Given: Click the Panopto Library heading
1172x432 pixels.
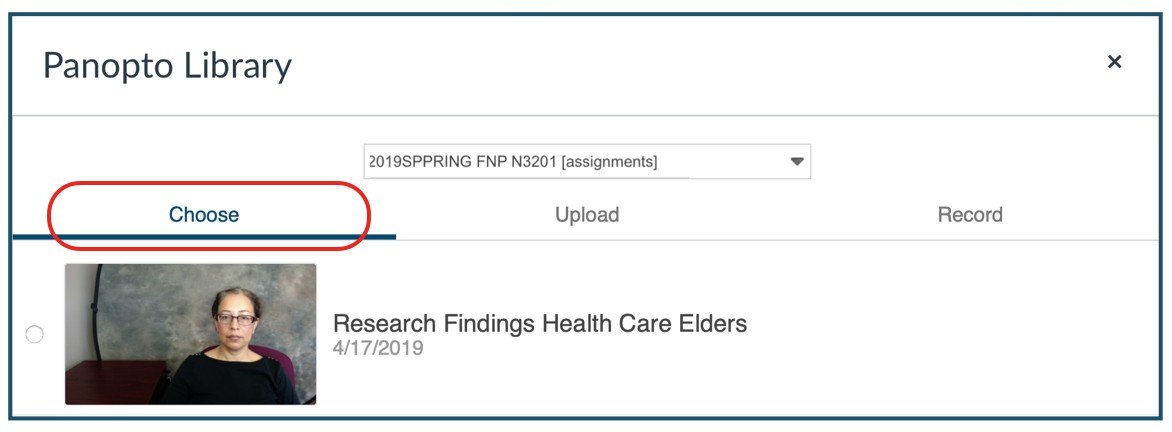Looking at the screenshot, I should pos(167,66).
